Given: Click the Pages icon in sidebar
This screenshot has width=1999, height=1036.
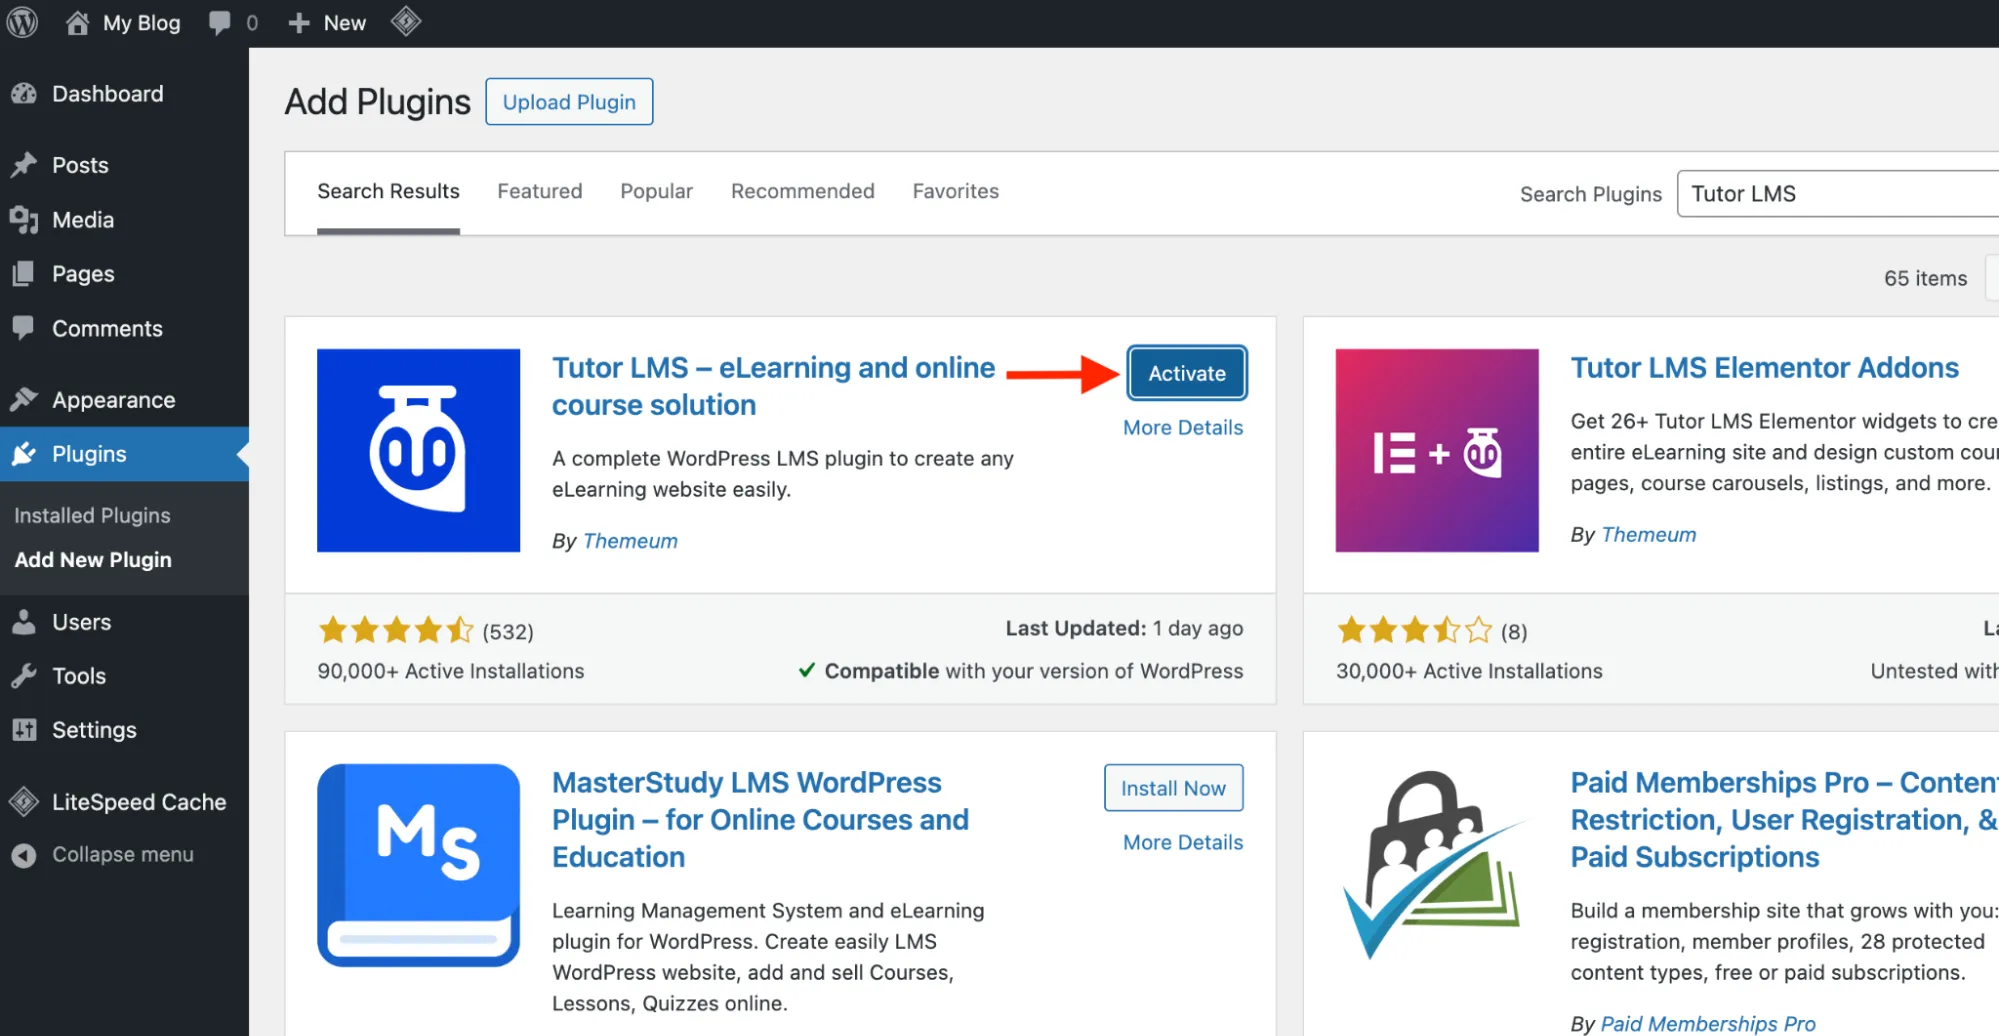Looking at the screenshot, I should [24, 273].
